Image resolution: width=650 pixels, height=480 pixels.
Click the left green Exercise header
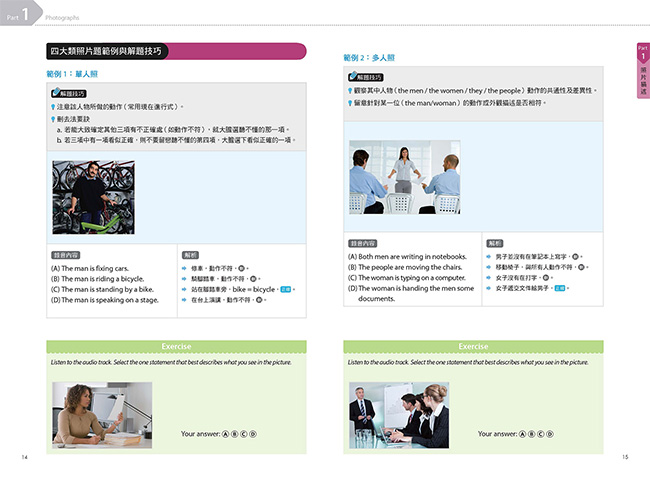(x=176, y=347)
